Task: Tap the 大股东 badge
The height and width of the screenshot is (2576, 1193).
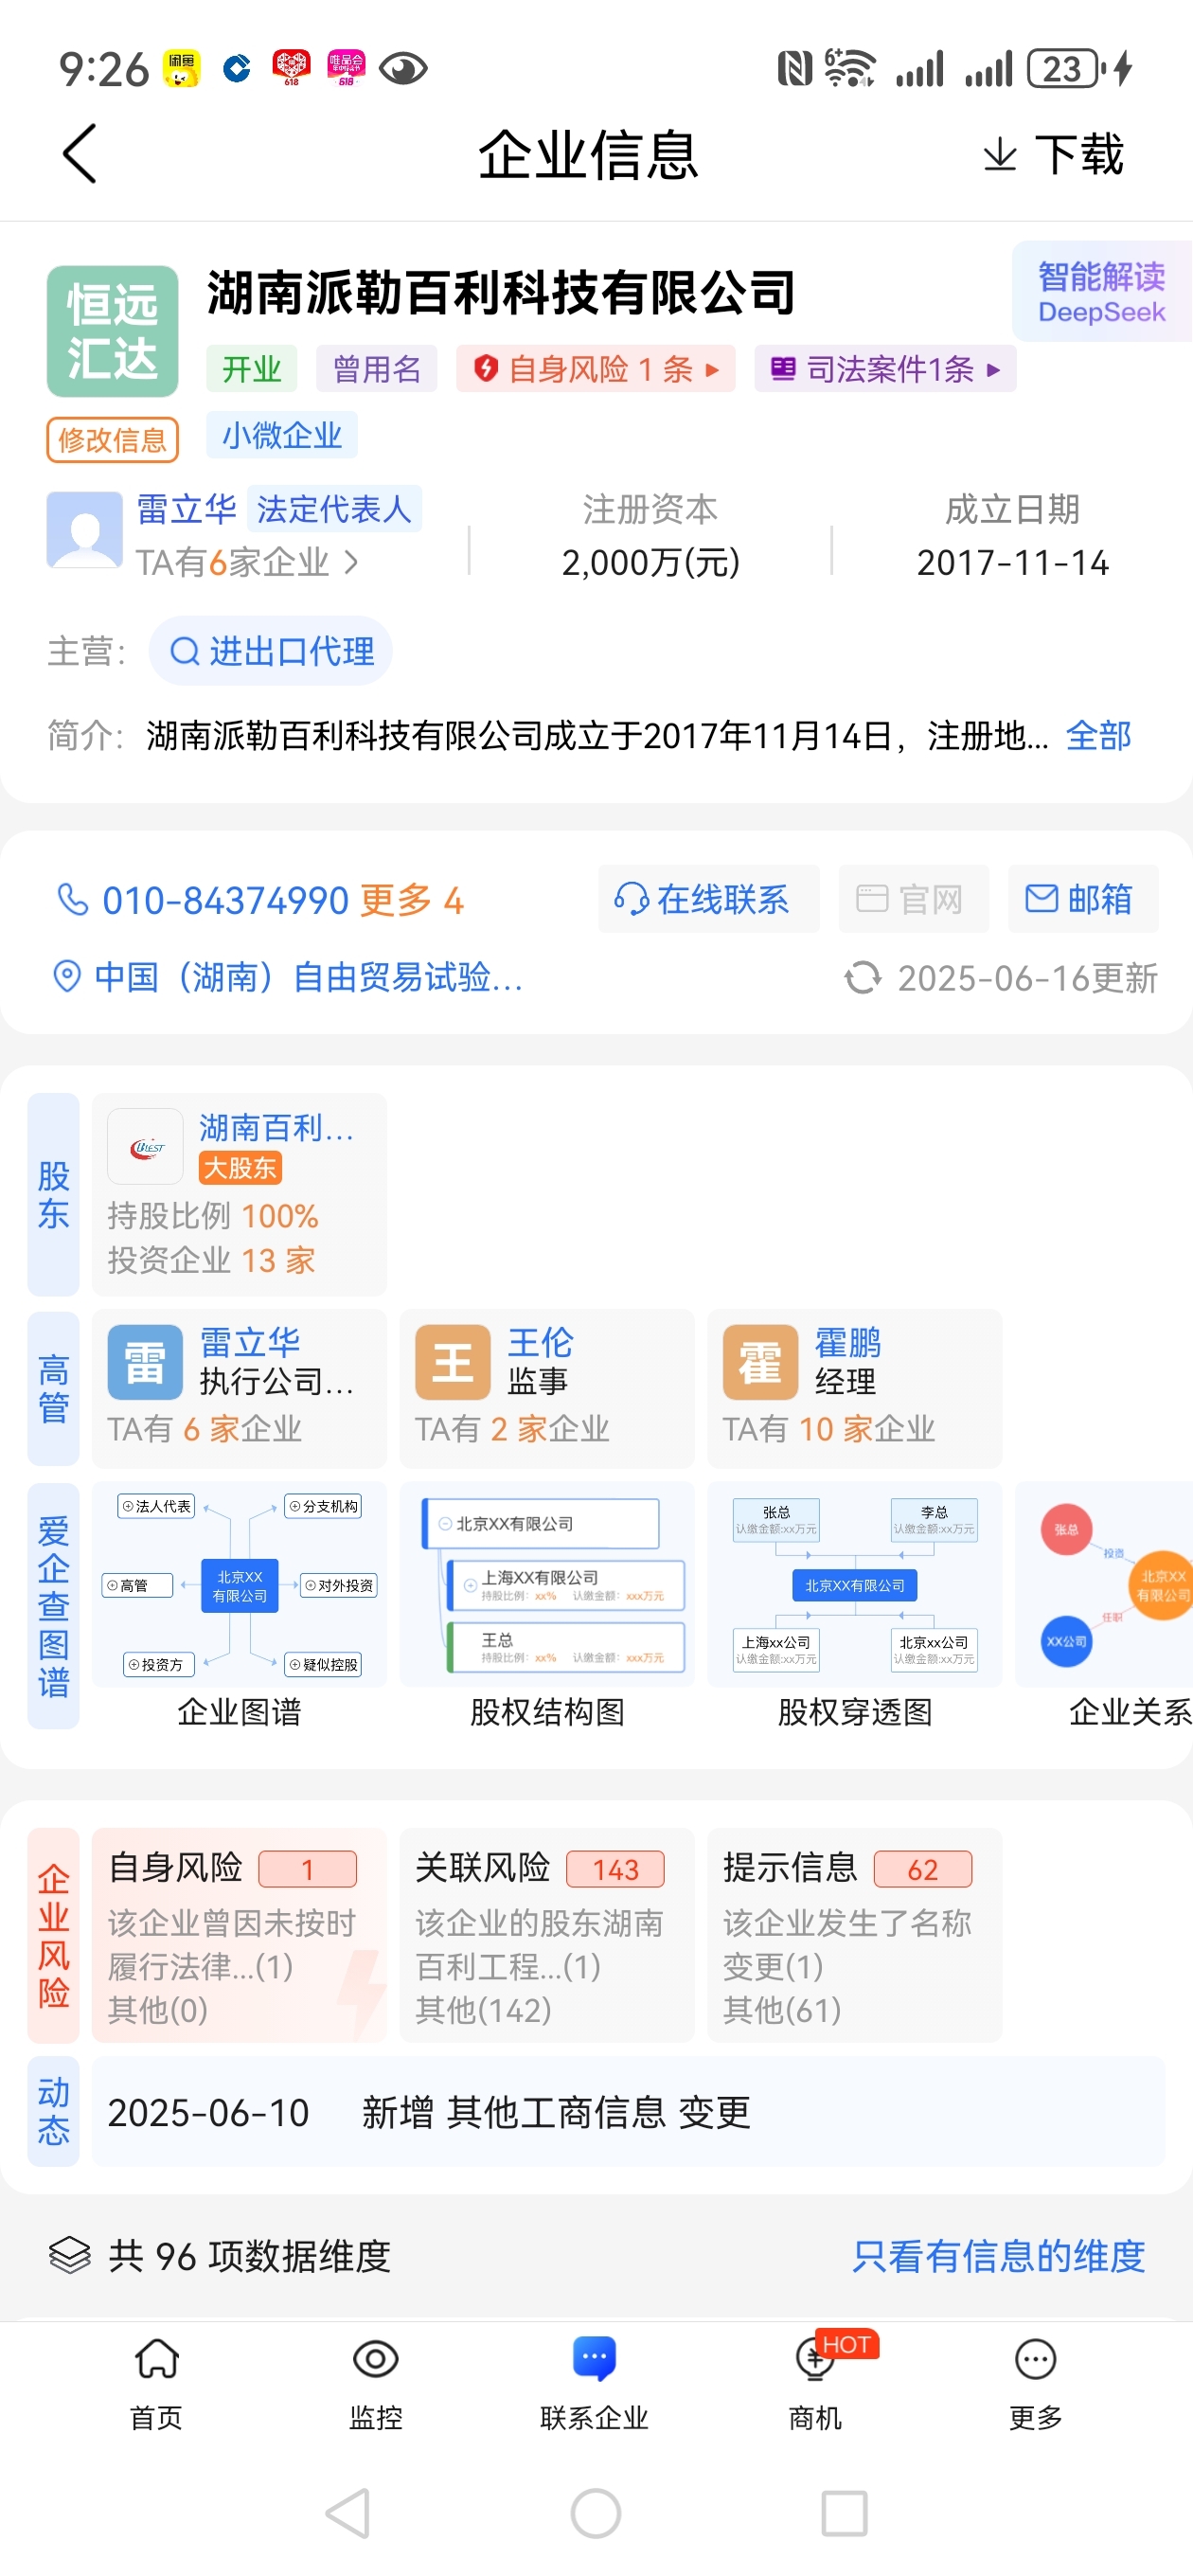Action: 240,1167
